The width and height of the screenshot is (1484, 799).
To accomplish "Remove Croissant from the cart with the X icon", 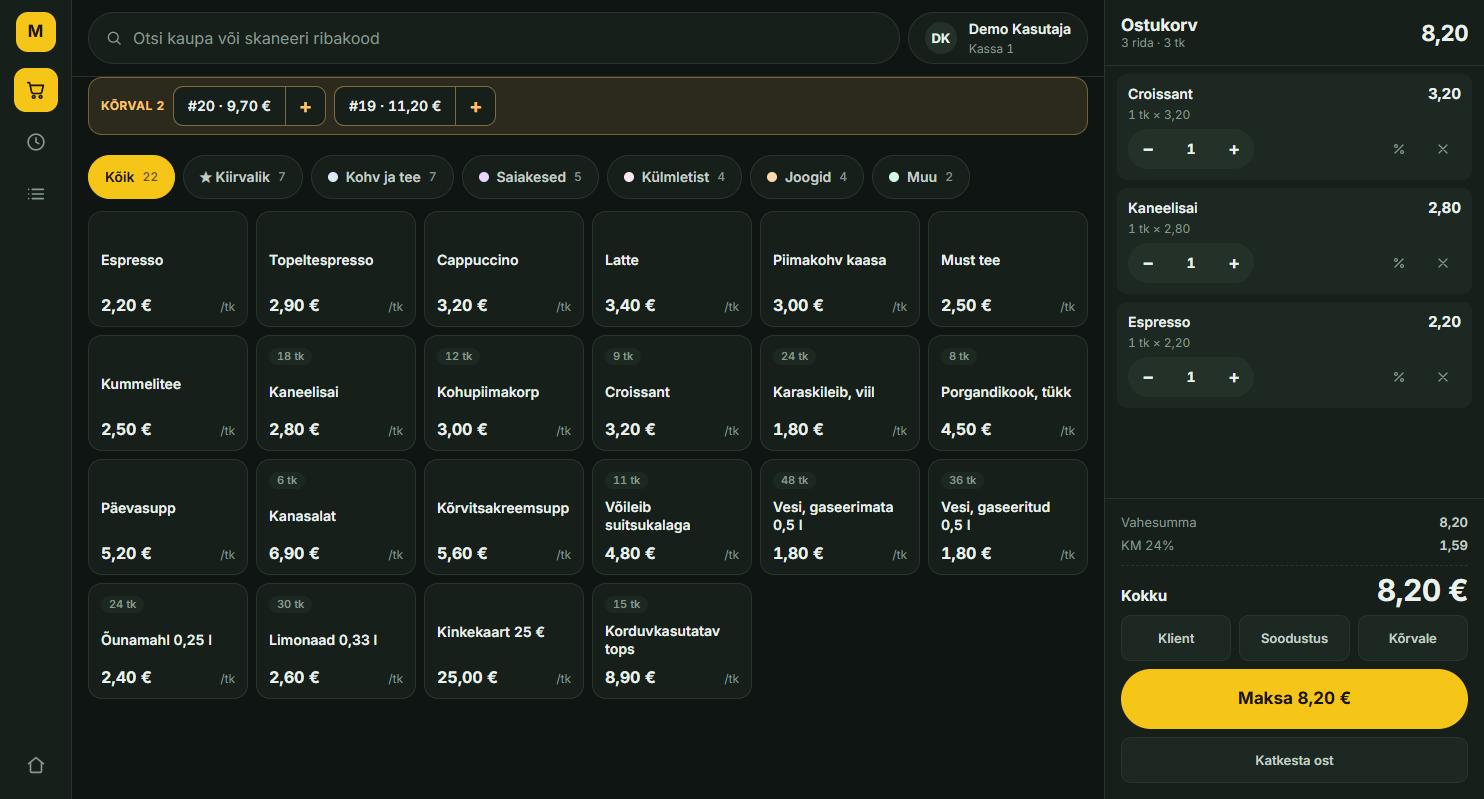I will tap(1442, 149).
